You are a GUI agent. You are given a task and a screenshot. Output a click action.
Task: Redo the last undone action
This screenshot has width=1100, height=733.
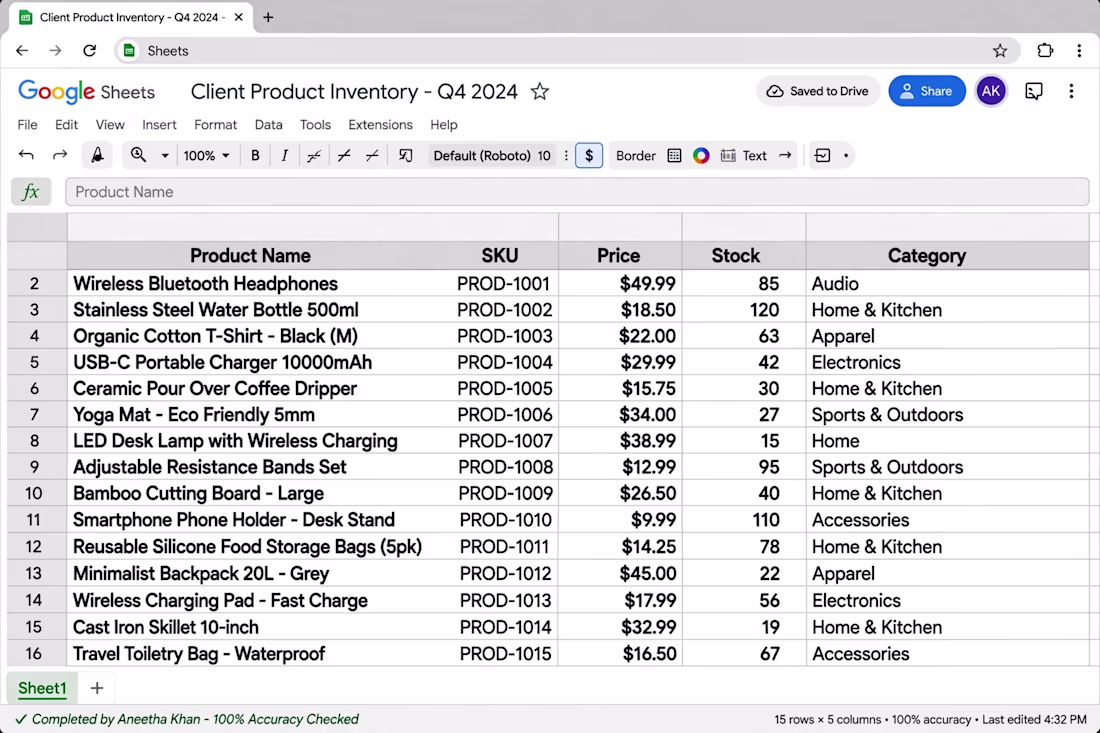pyautogui.click(x=60, y=155)
